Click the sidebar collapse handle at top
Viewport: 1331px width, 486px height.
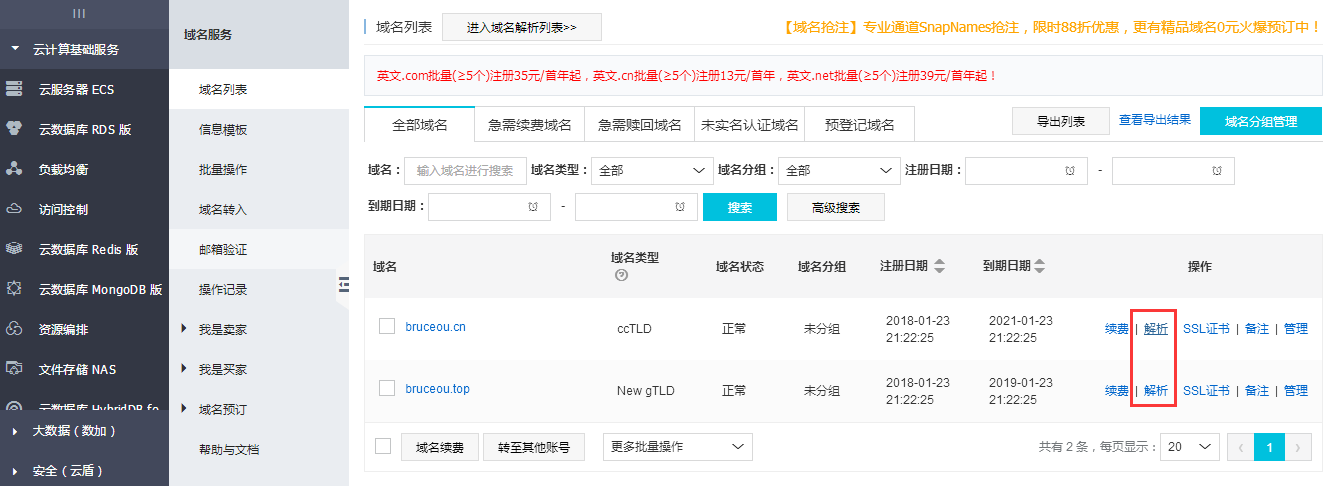pos(79,13)
